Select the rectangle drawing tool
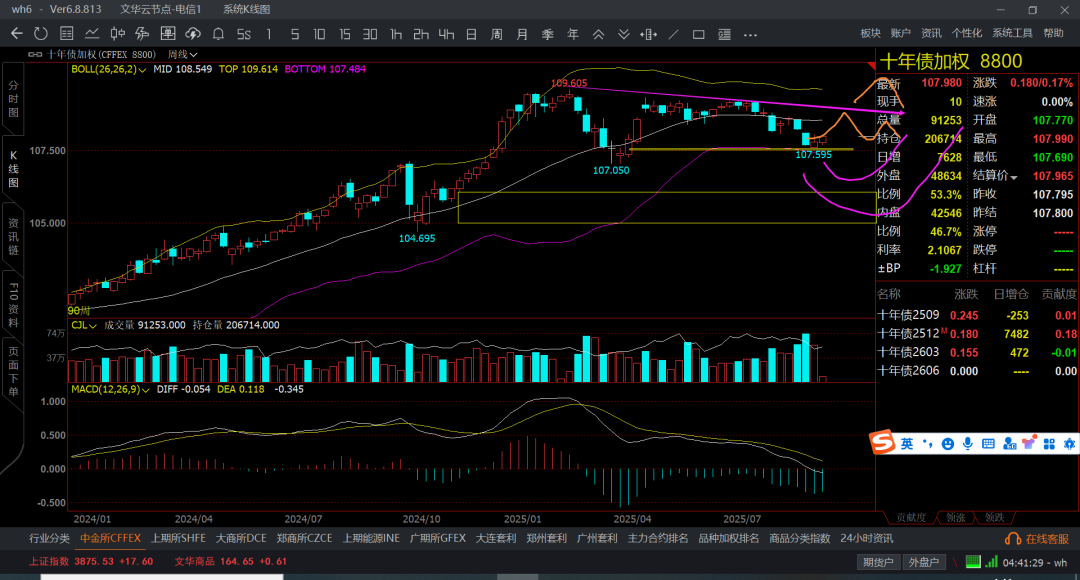 tap(698, 34)
